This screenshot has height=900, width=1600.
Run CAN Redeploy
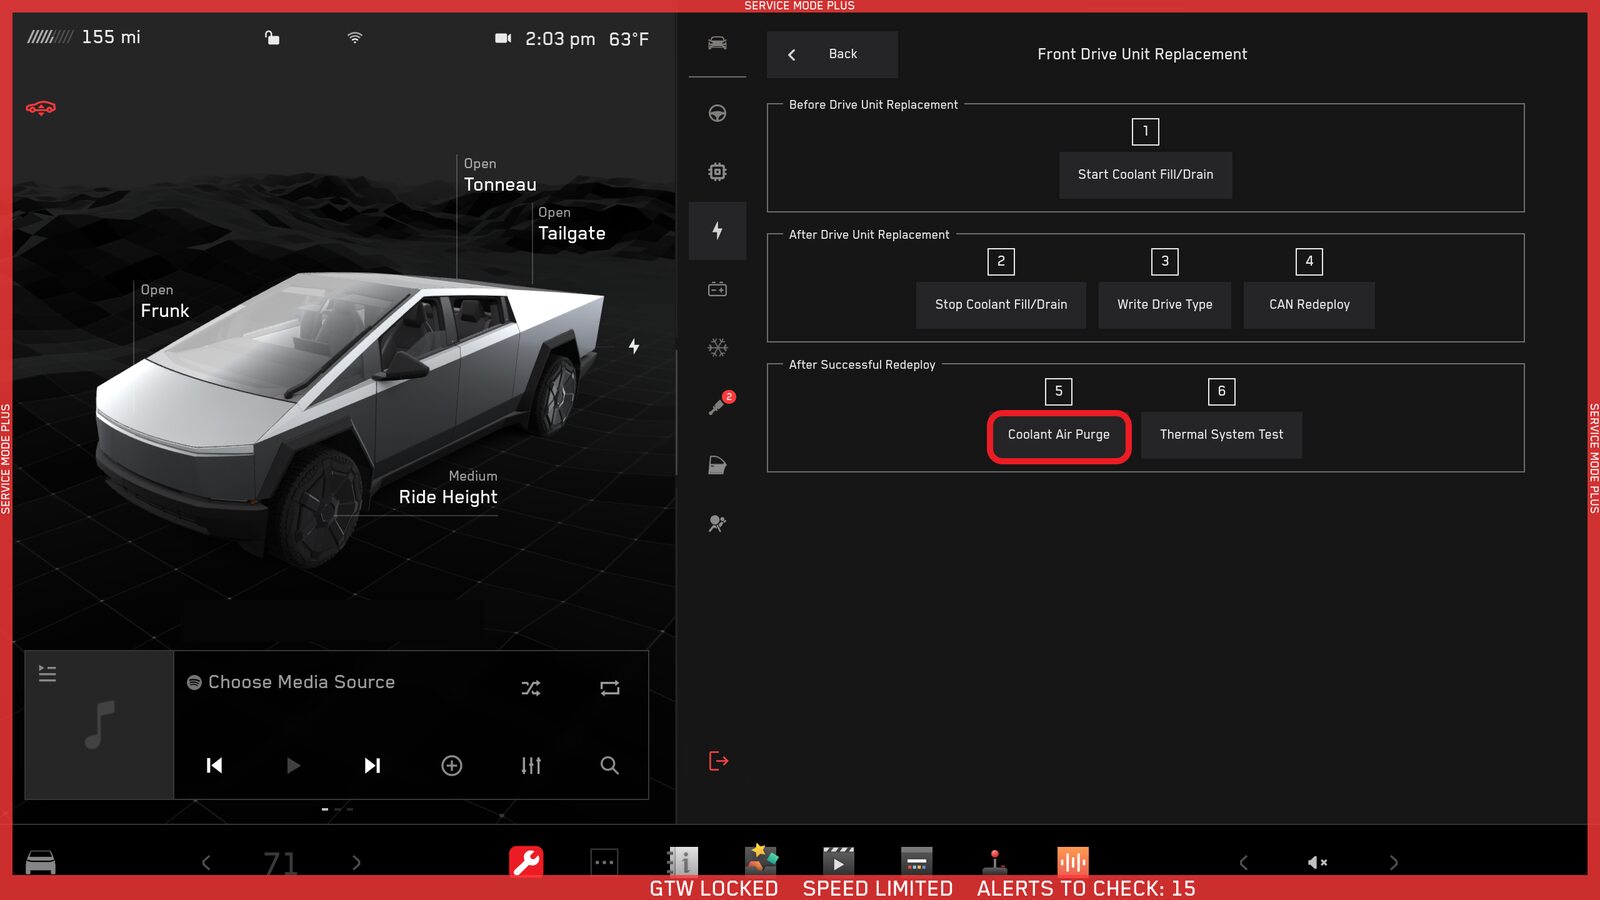pyautogui.click(x=1309, y=305)
